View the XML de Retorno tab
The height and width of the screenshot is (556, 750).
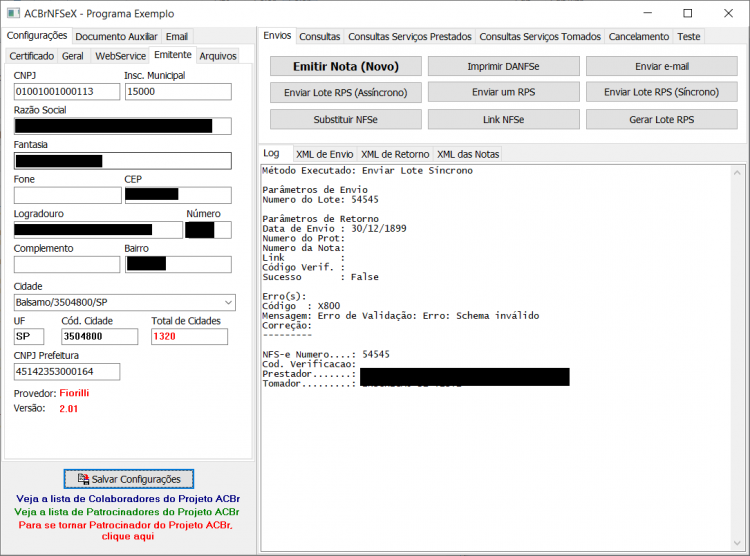coord(395,154)
